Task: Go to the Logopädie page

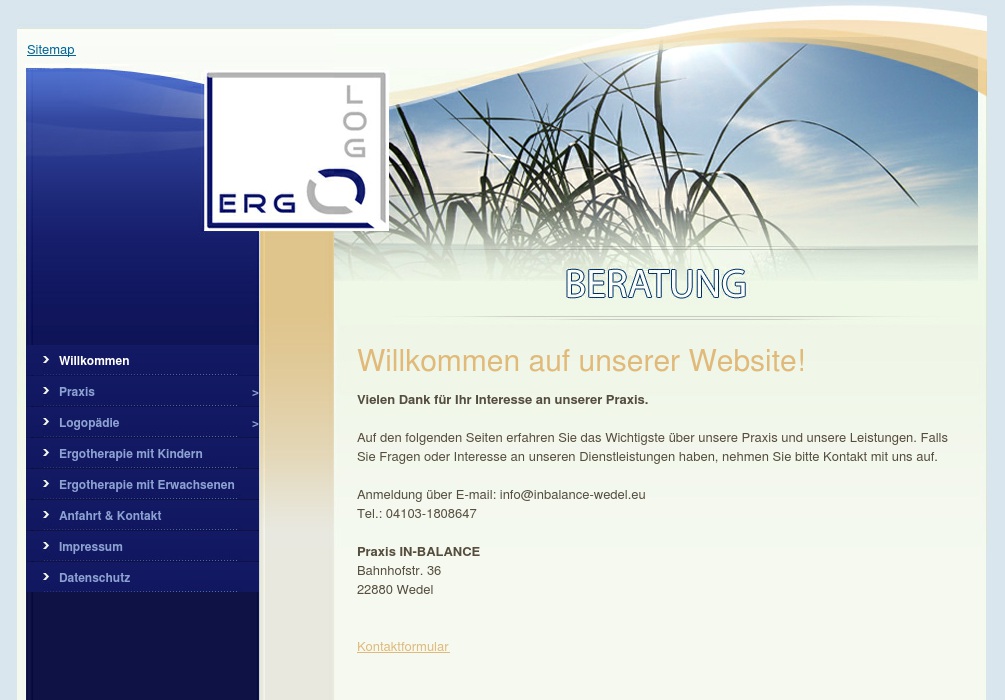Action: click(89, 423)
